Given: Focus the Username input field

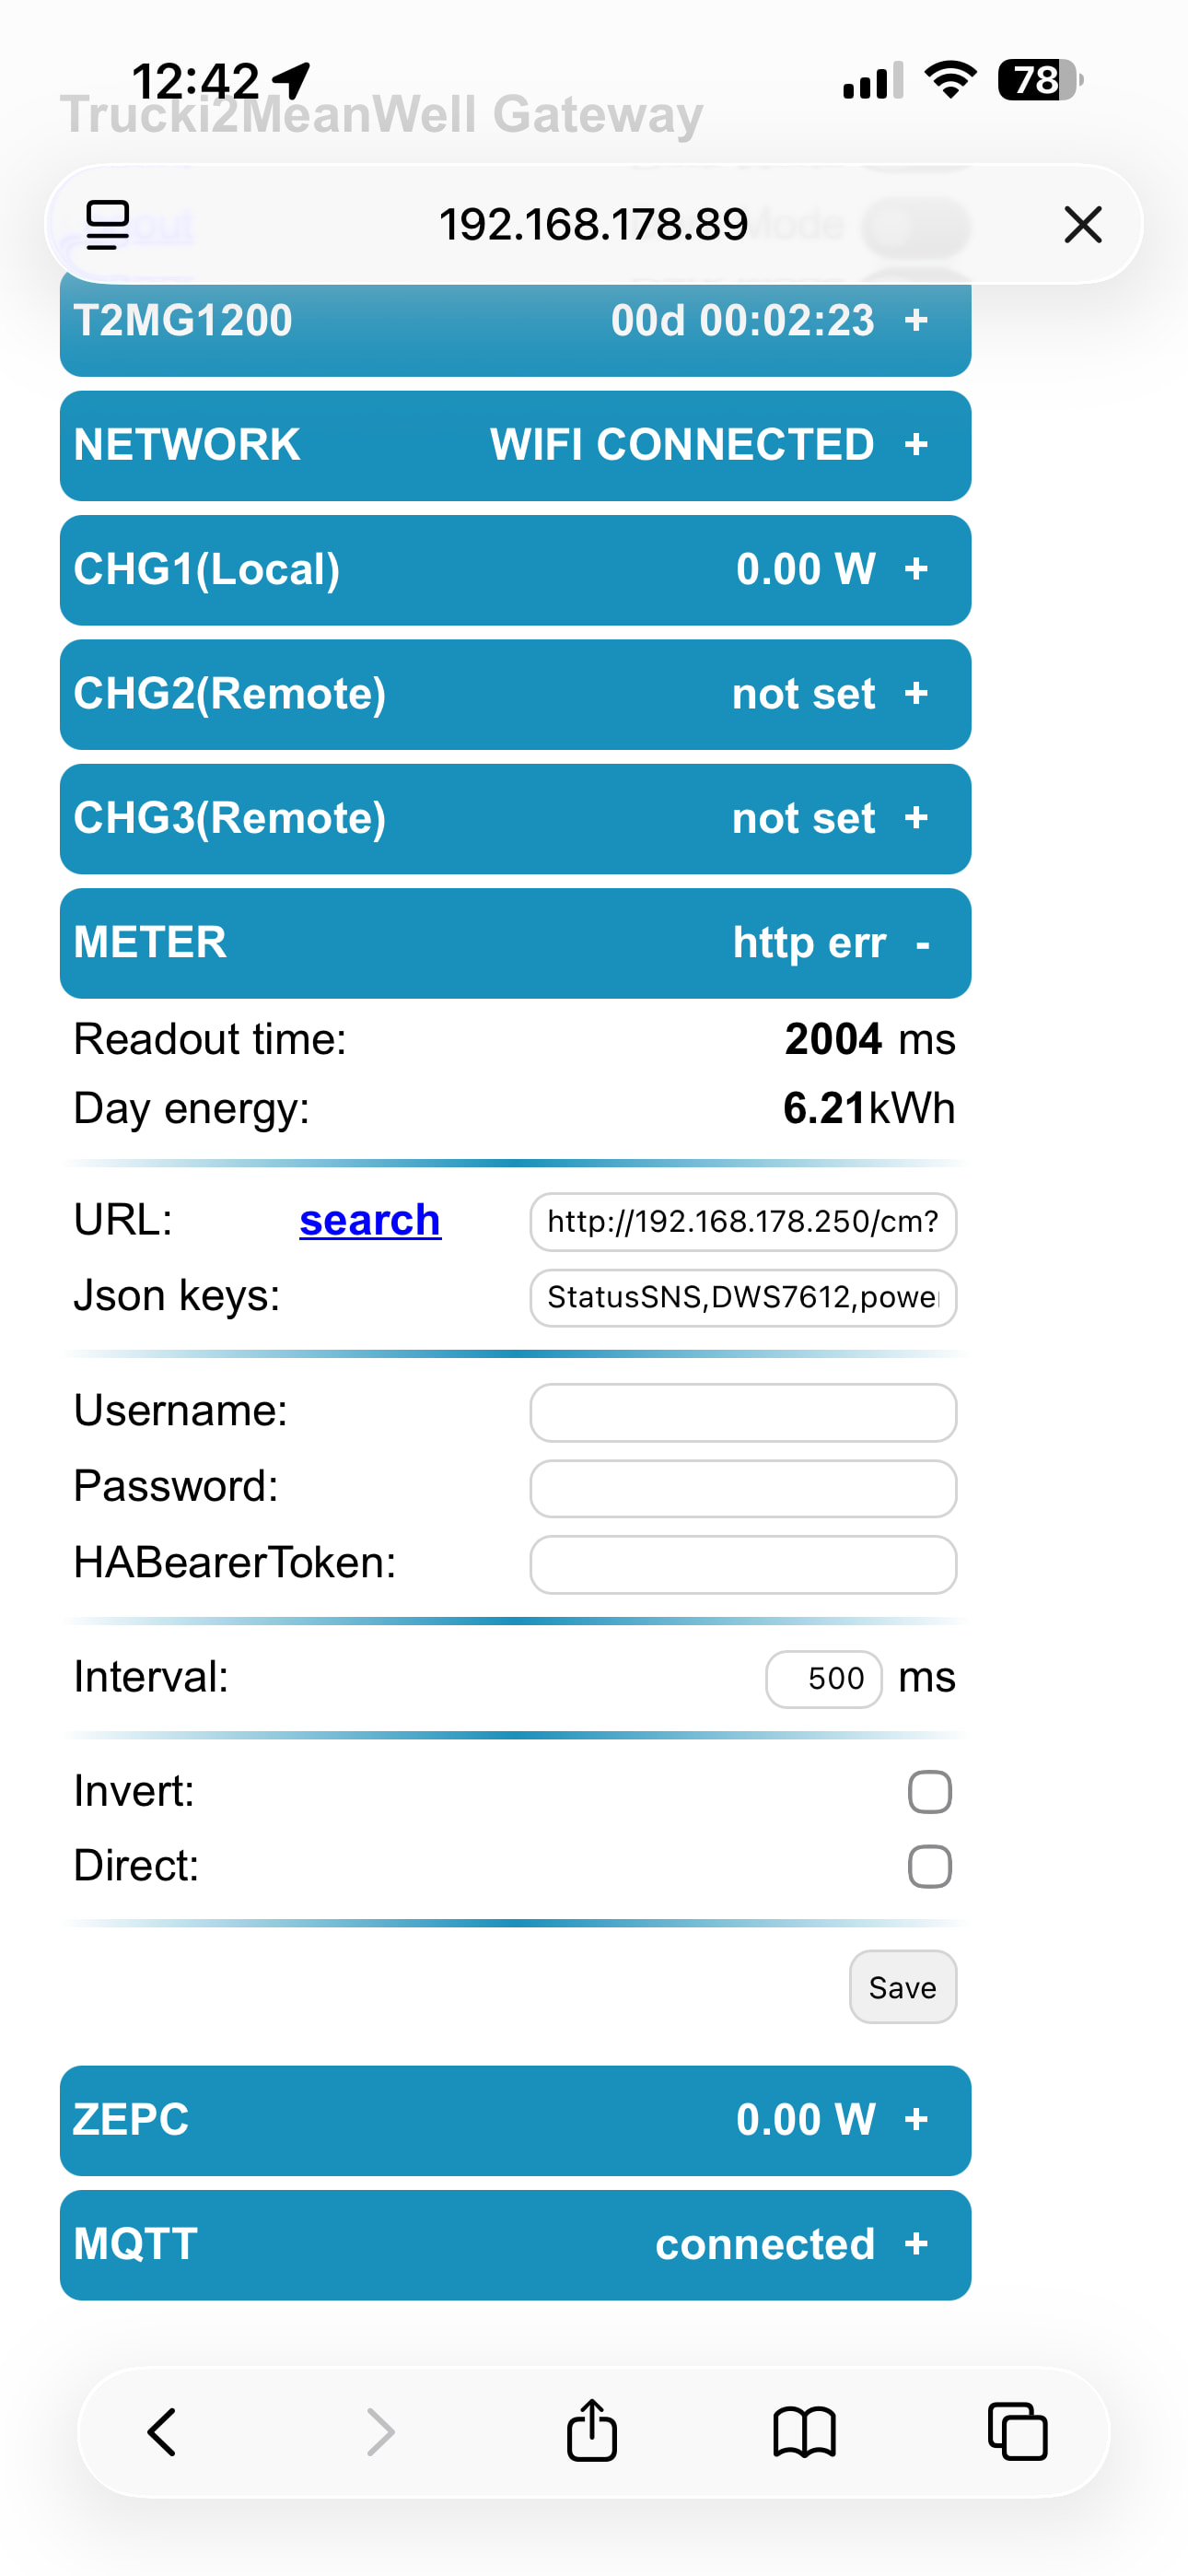Looking at the screenshot, I should click(x=742, y=1412).
